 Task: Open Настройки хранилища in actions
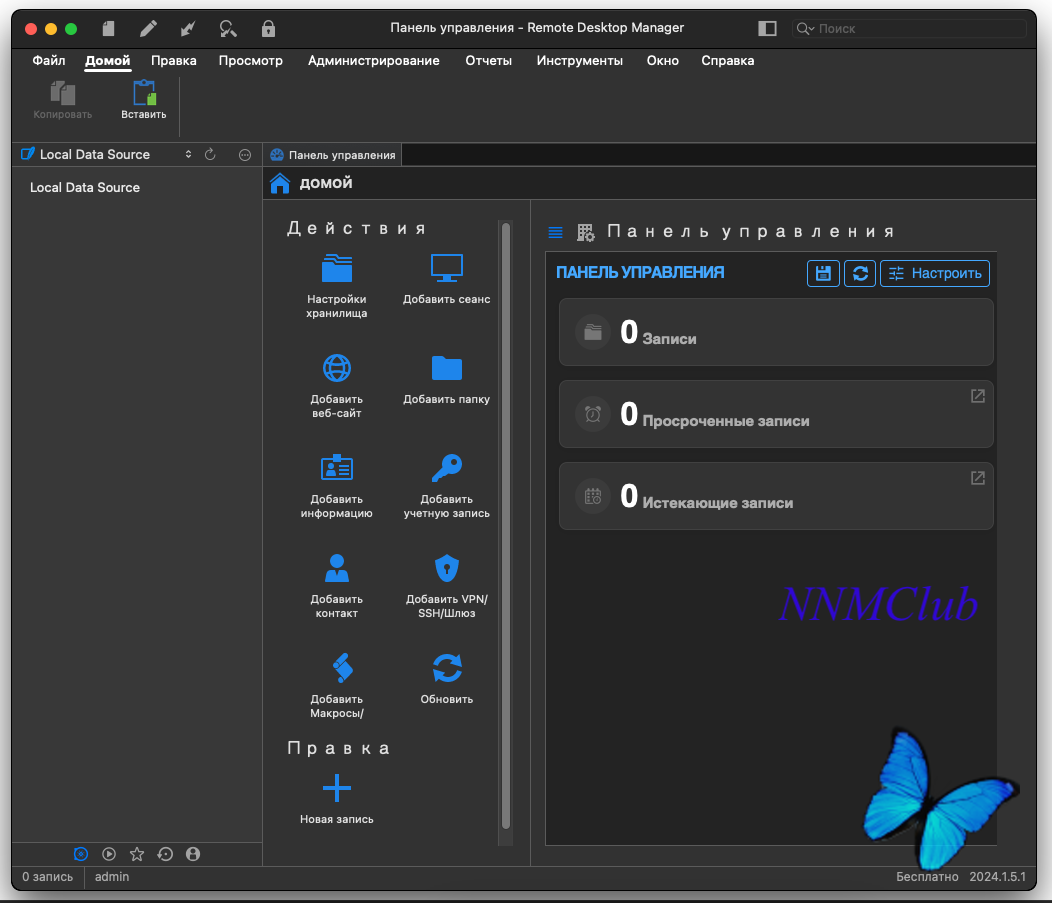click(337, 268)
